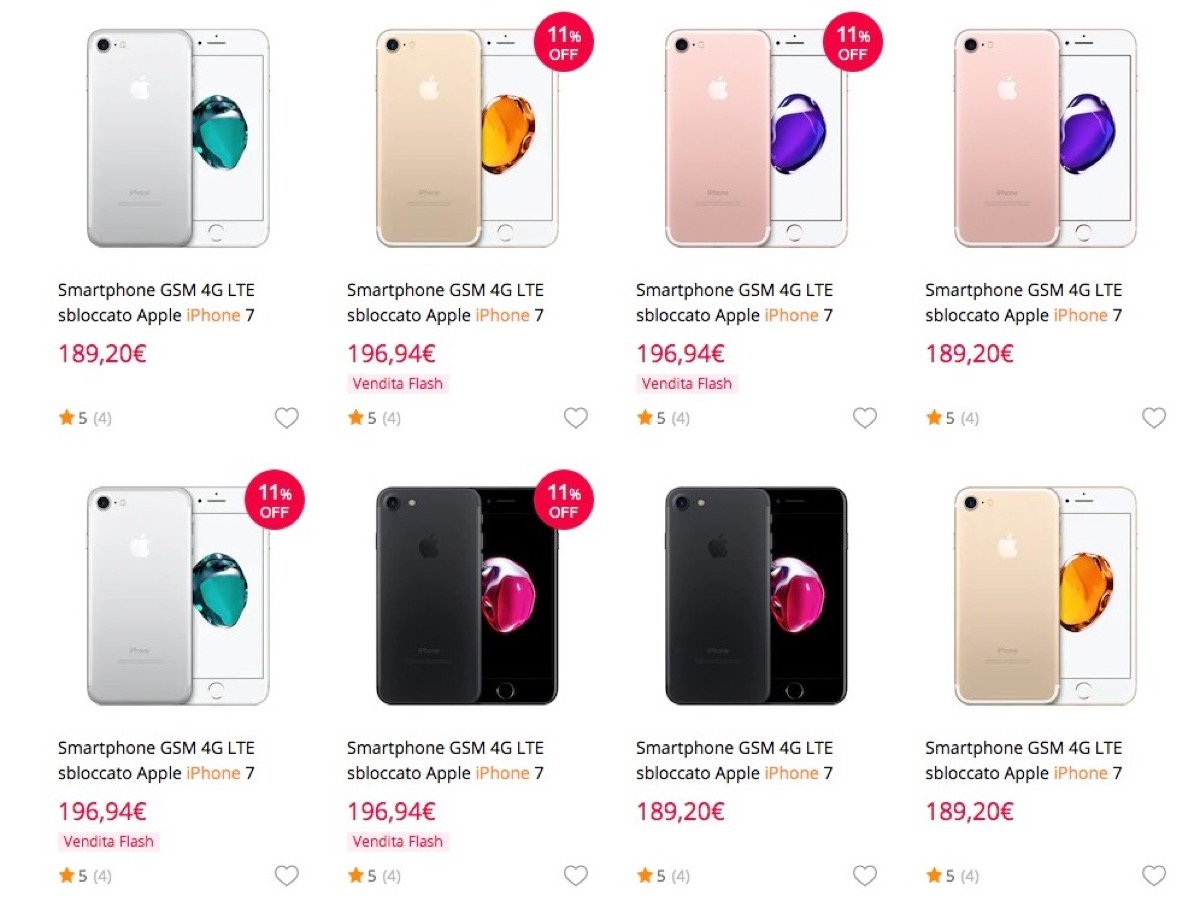
Task: Add the 189,20€ silver iPhone 7 to wishlist
Action: click(x=287, y=418)
